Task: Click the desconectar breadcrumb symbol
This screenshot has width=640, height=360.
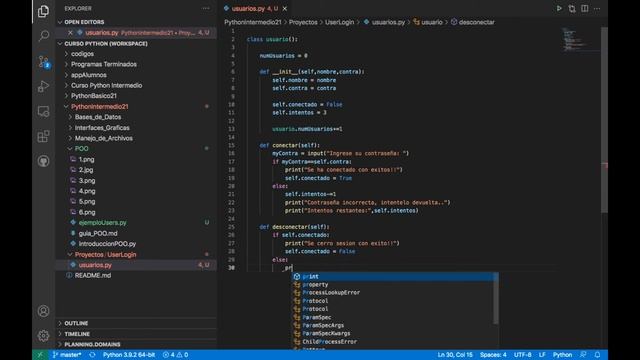Action: [x=472, y=22]
